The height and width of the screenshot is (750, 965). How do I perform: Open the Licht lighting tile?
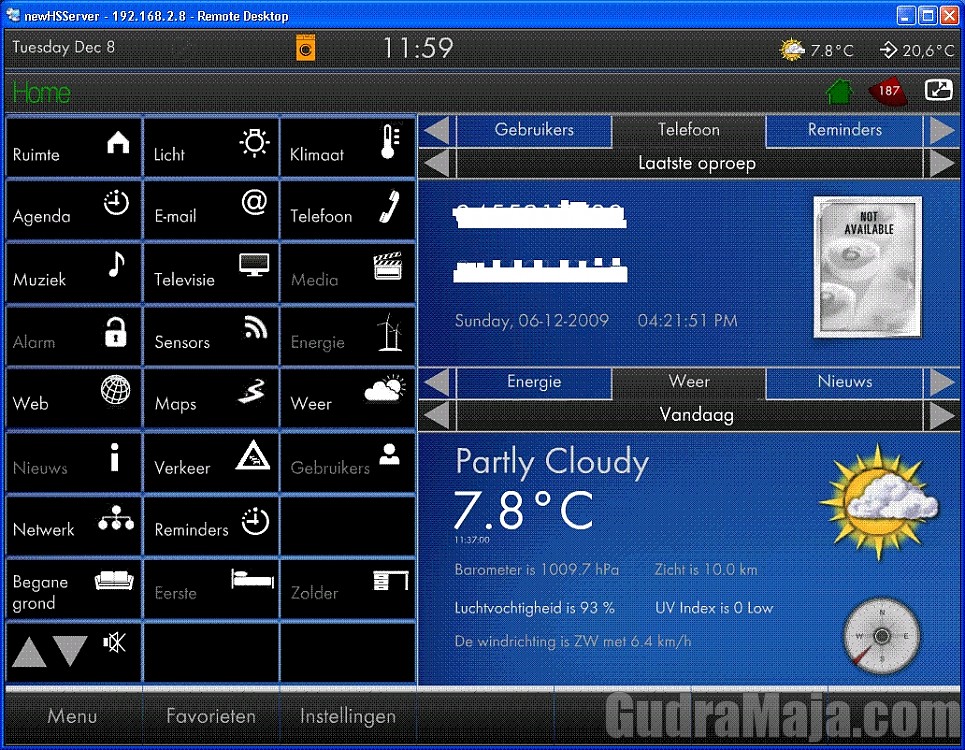211,148
